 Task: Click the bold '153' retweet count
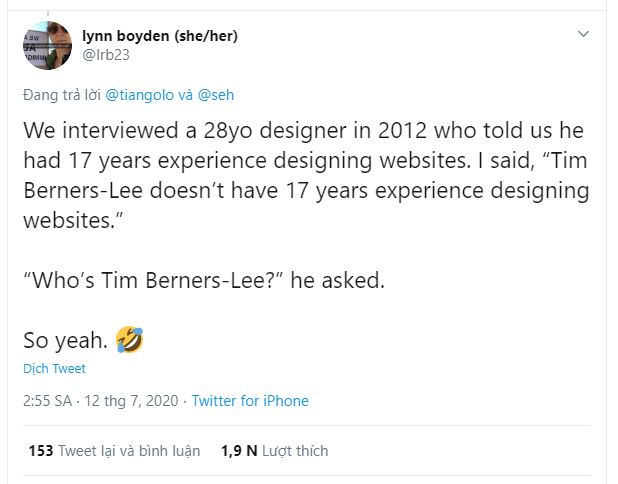40,451
